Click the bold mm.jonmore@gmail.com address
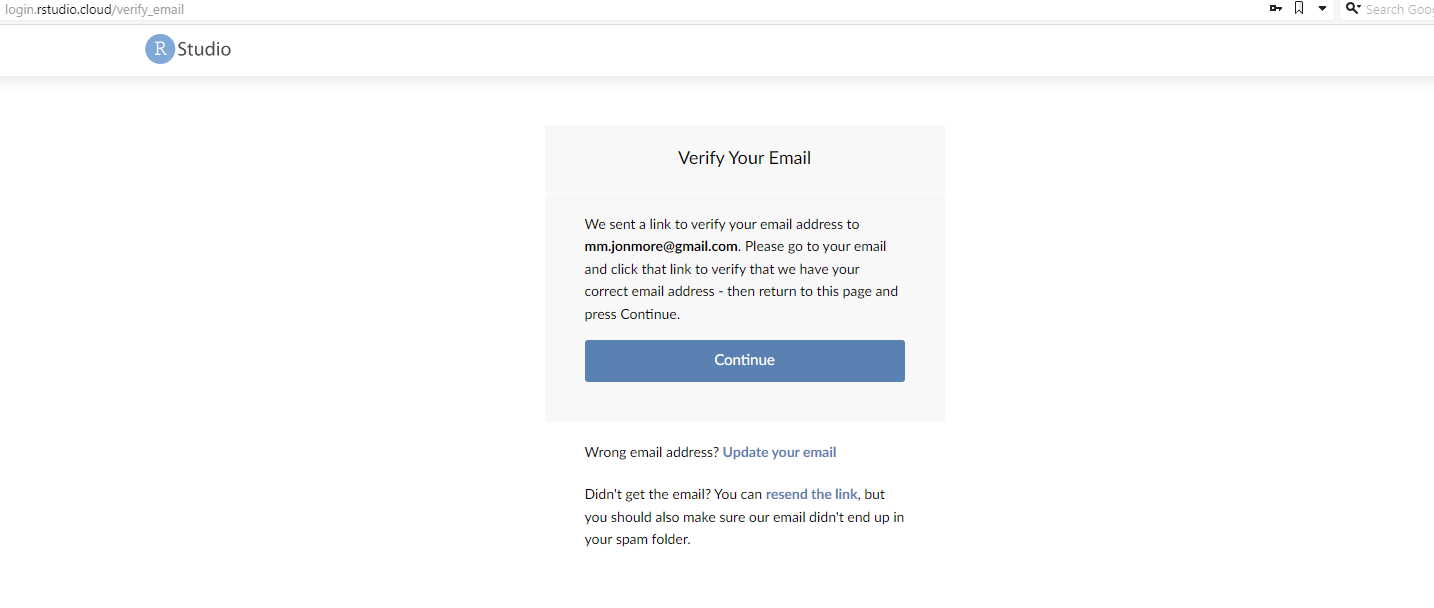The image size is (1434, 608). 661,246
